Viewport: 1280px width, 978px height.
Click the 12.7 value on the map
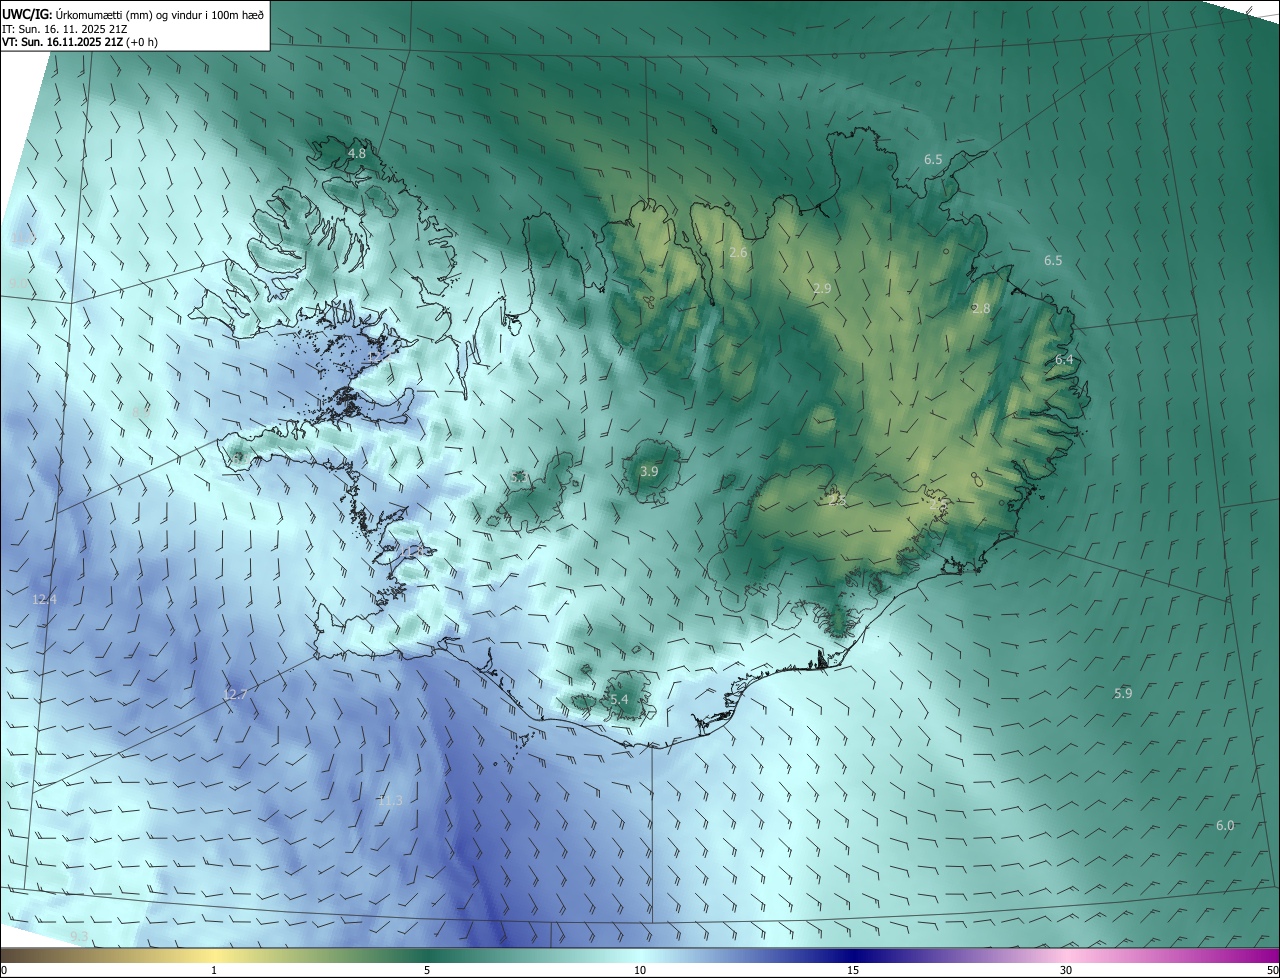(x=234, y=694)
